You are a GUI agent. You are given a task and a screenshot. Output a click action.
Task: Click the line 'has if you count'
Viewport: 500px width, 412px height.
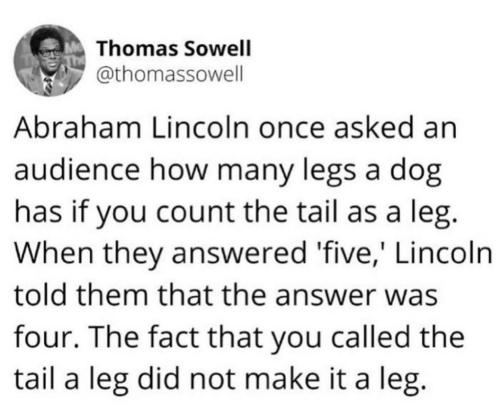[x=235, y=213]
